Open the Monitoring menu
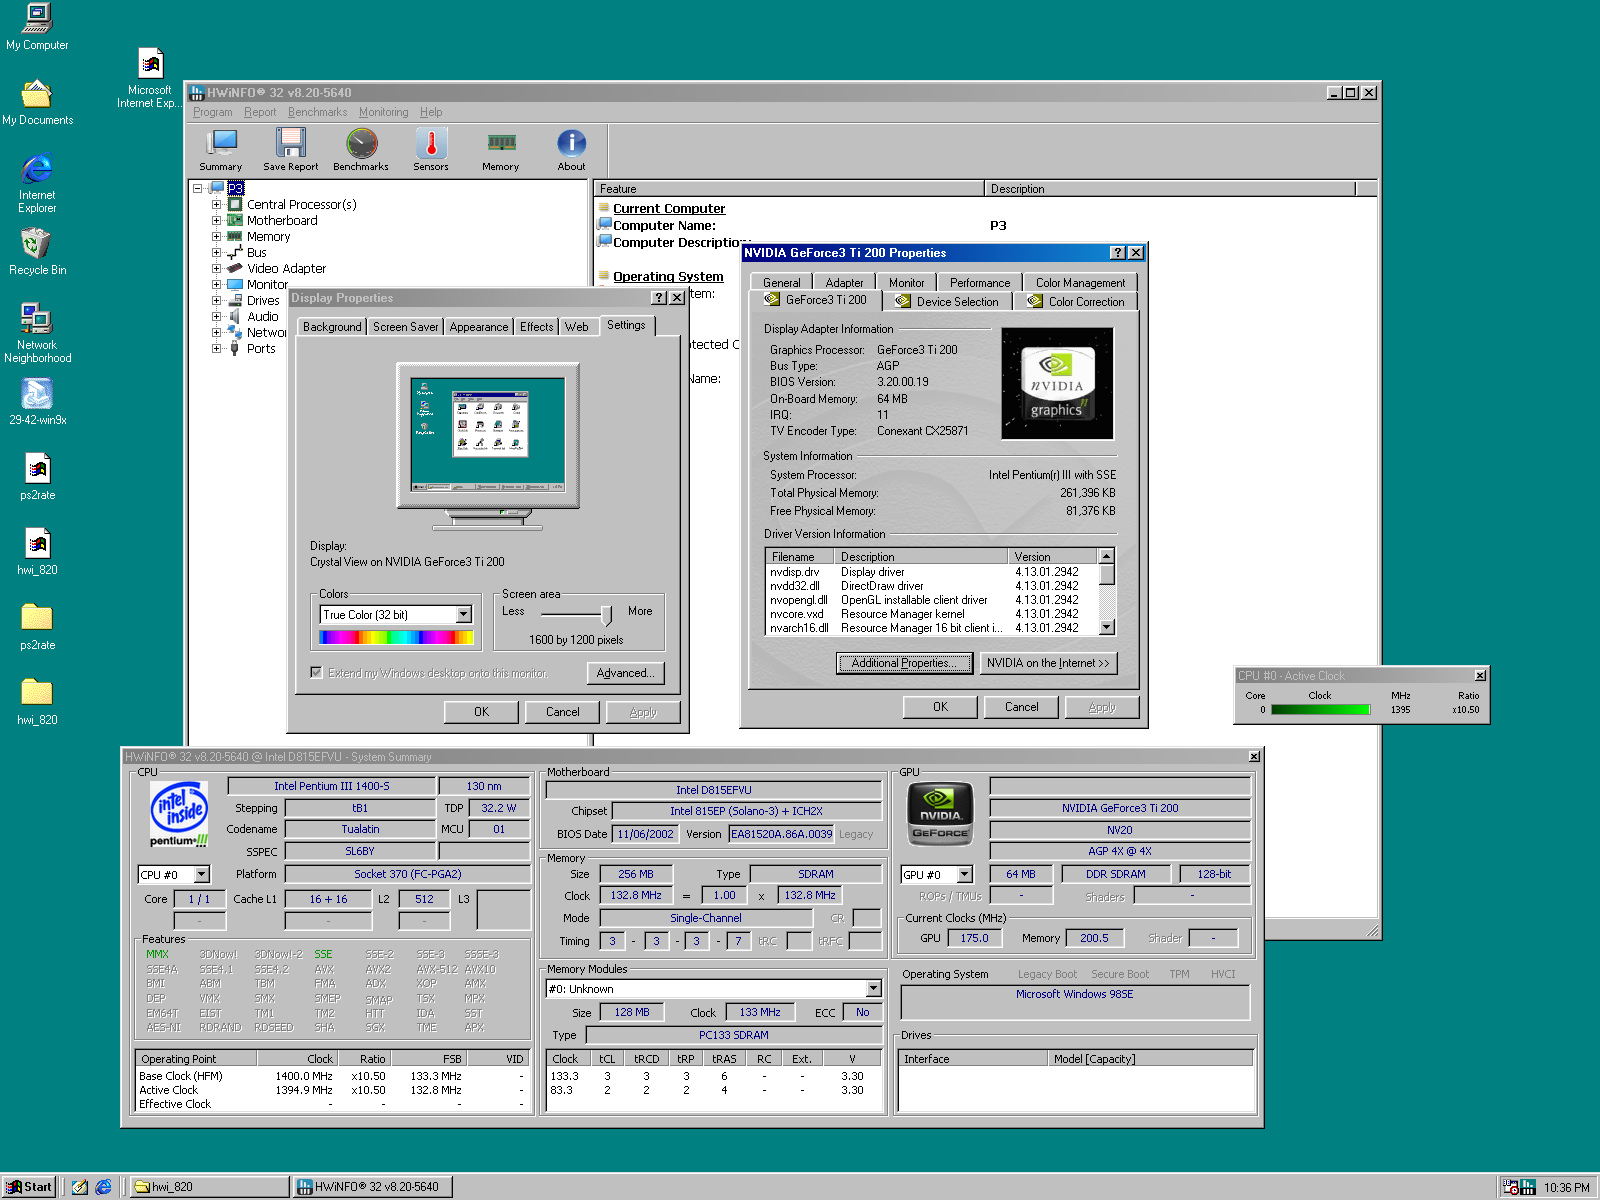This screenshot has width=1600, height=1200. (x=383, y=112)
